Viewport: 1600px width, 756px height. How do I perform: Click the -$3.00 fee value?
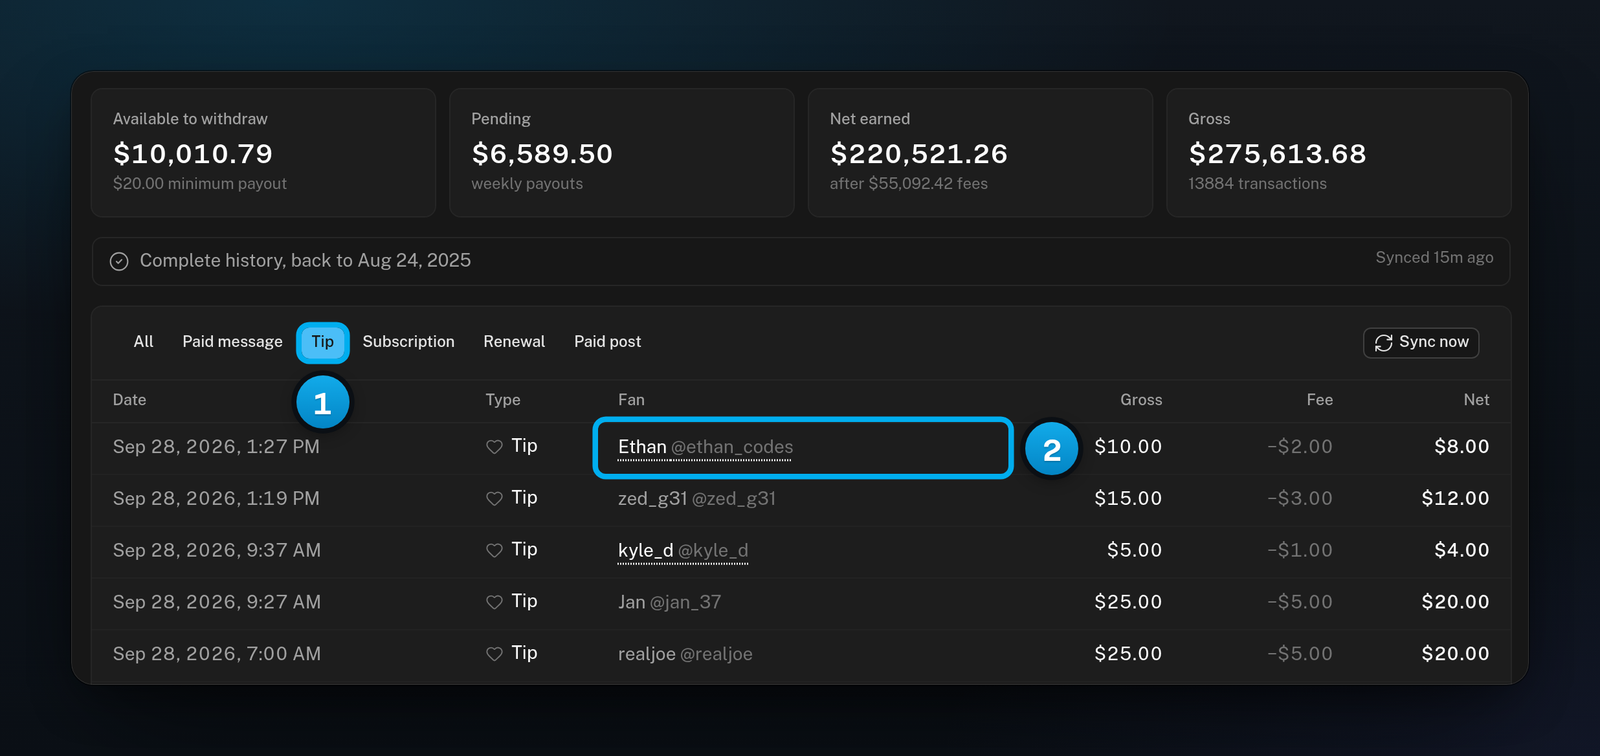pos(1300,499)
